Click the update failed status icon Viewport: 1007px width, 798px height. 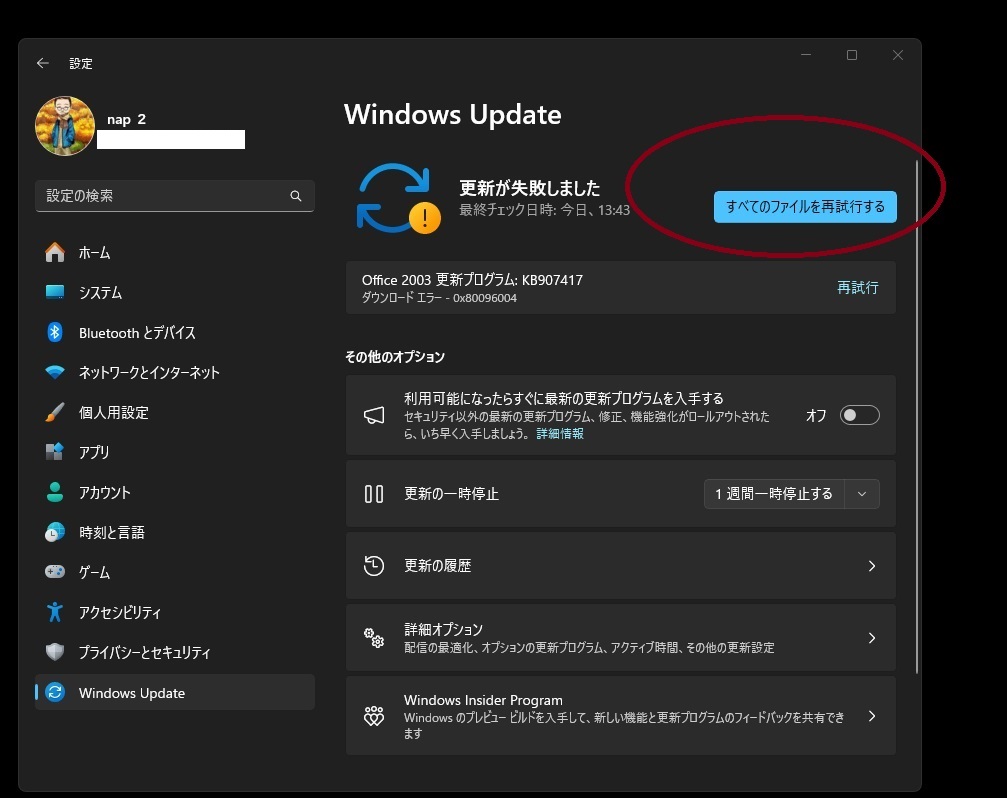398,198
